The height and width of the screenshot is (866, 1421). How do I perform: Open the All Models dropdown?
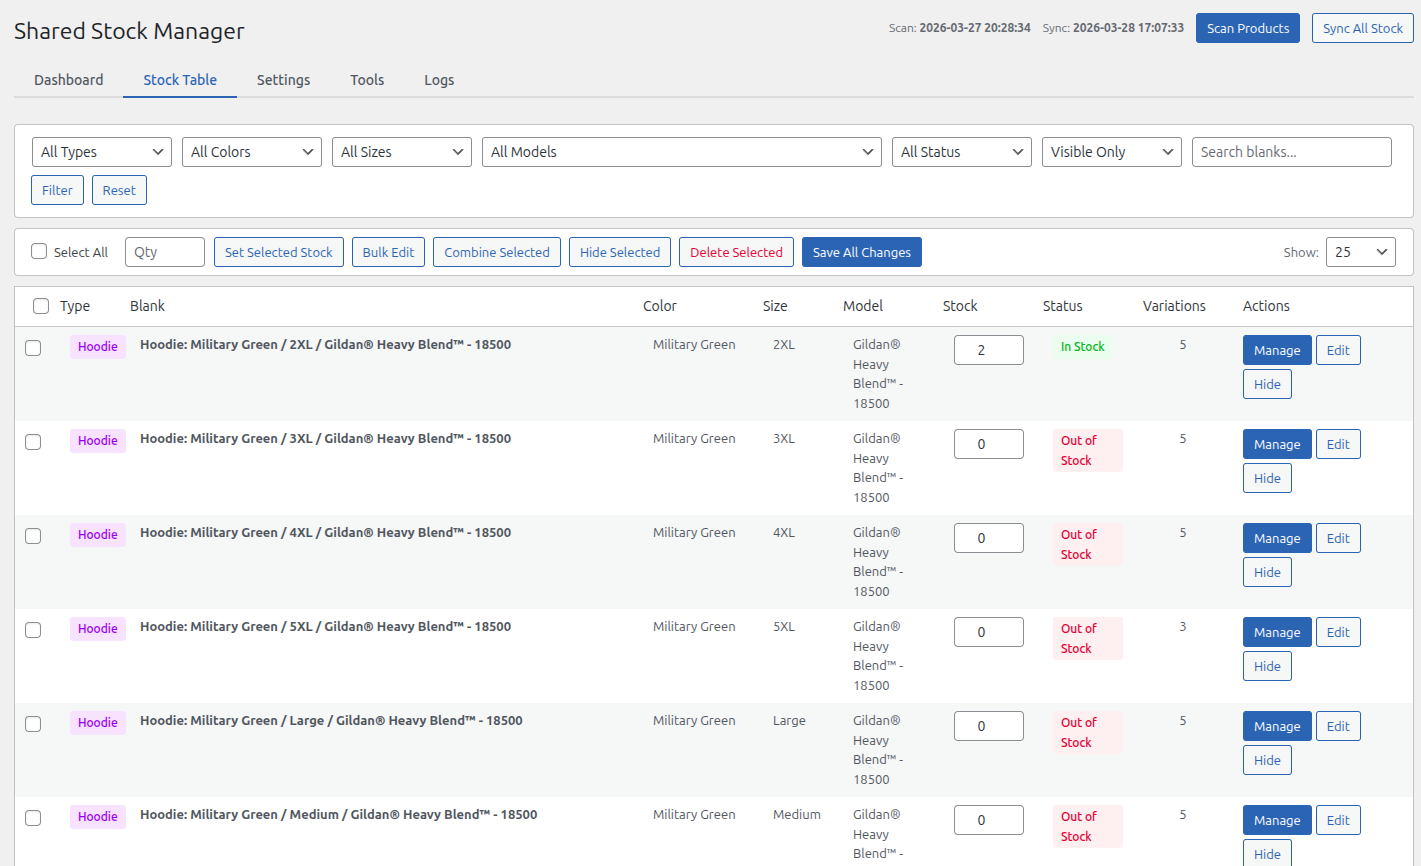pyautogui.click(x=681, y=151)
